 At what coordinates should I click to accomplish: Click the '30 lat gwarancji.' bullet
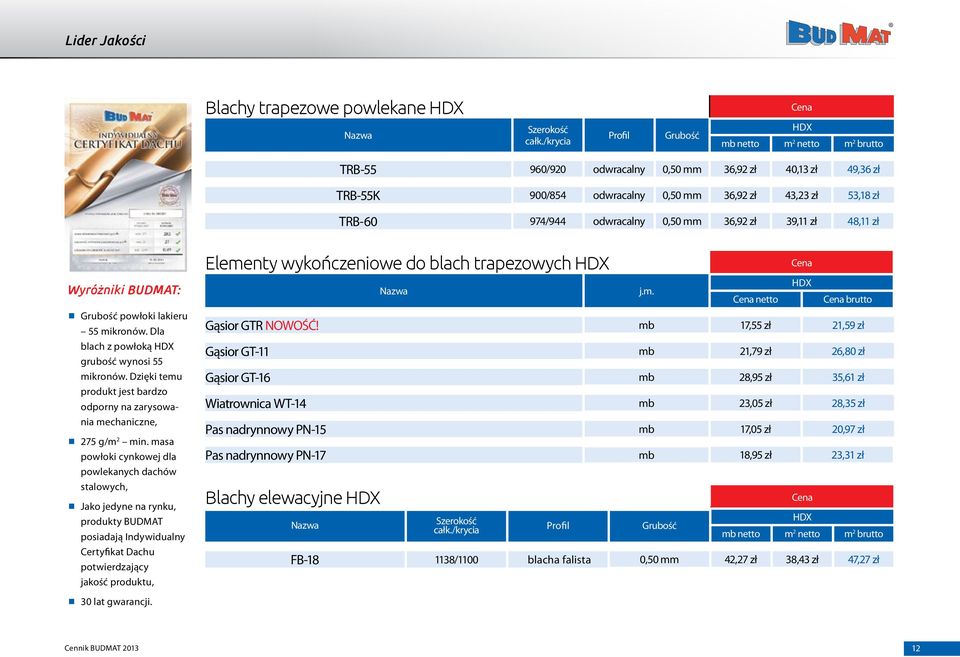(x=116, y=602)
